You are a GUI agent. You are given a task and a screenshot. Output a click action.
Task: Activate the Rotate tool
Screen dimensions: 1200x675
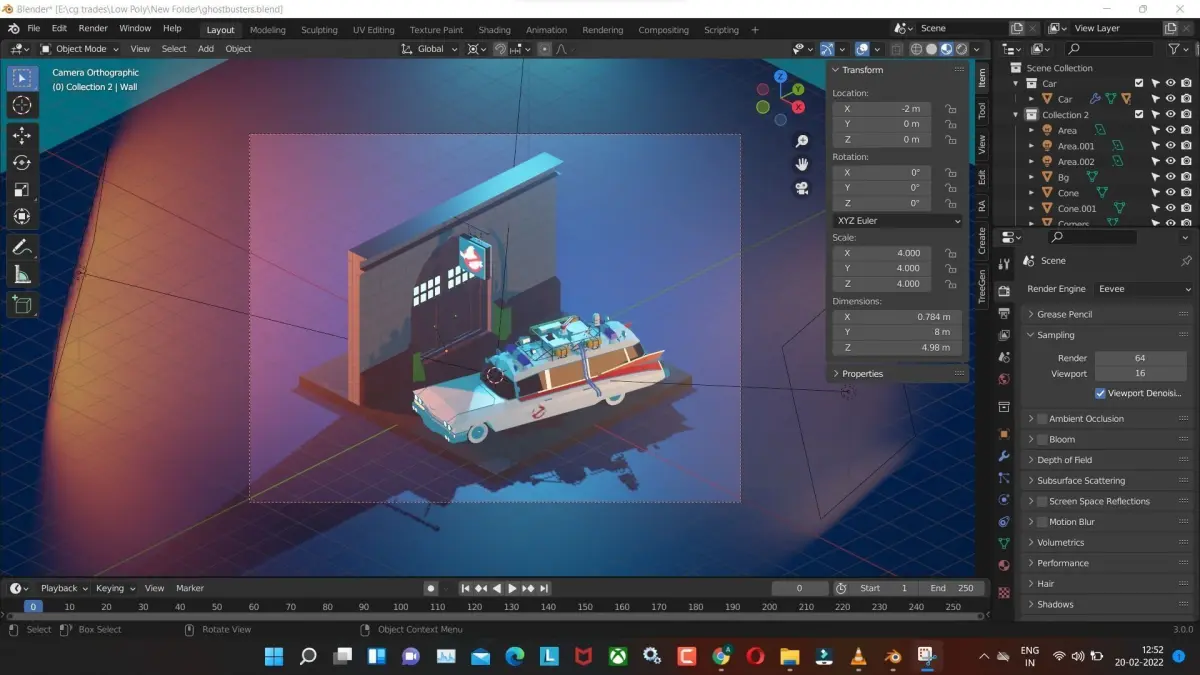22,163
